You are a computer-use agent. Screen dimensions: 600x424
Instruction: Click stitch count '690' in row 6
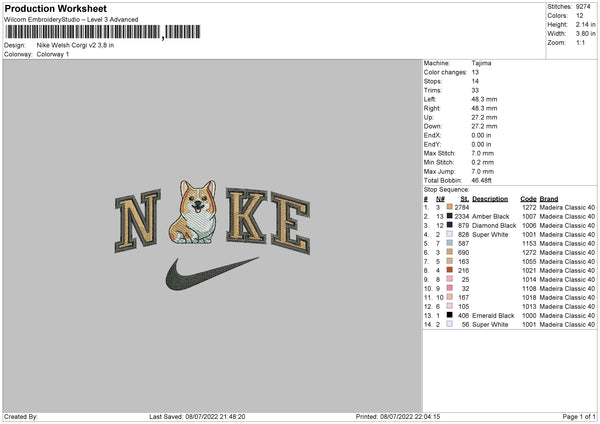click(463, 253)
